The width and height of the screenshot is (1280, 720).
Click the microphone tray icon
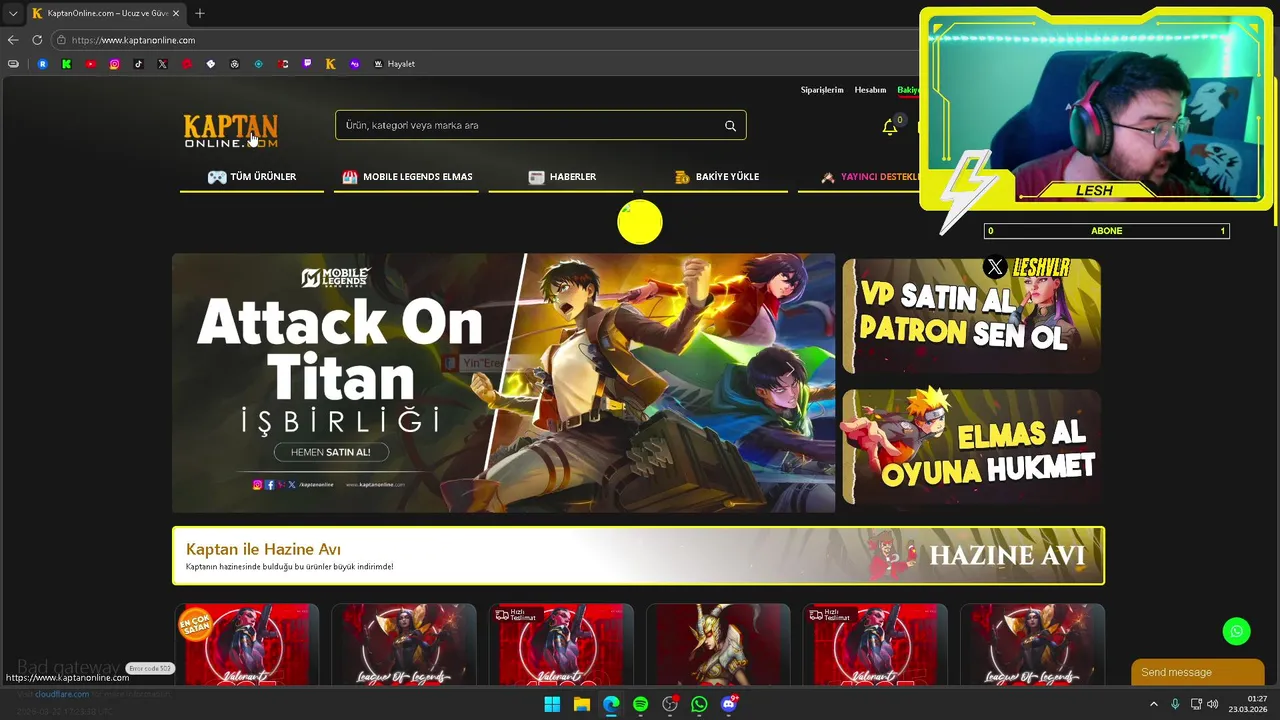point(1175,704)
